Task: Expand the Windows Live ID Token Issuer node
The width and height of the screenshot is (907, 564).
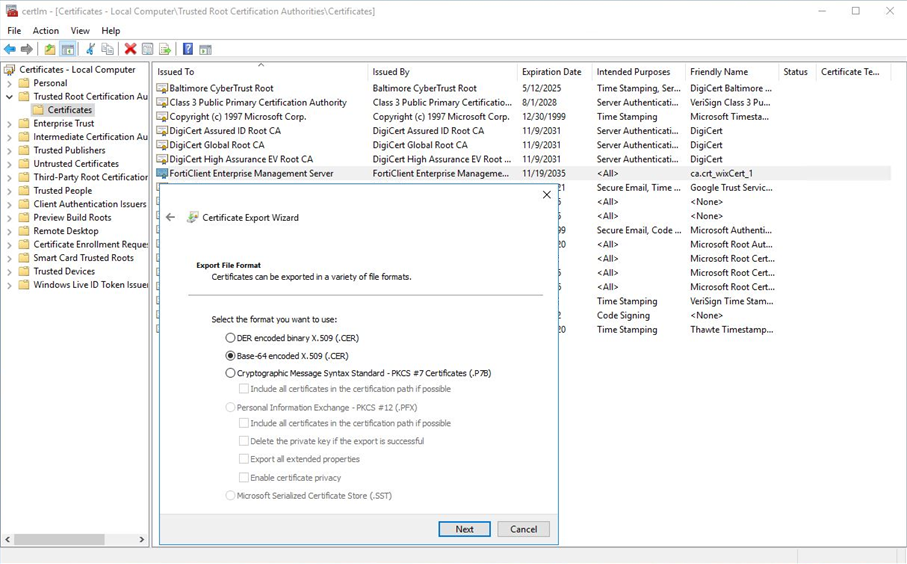Action: coord(9,285)
